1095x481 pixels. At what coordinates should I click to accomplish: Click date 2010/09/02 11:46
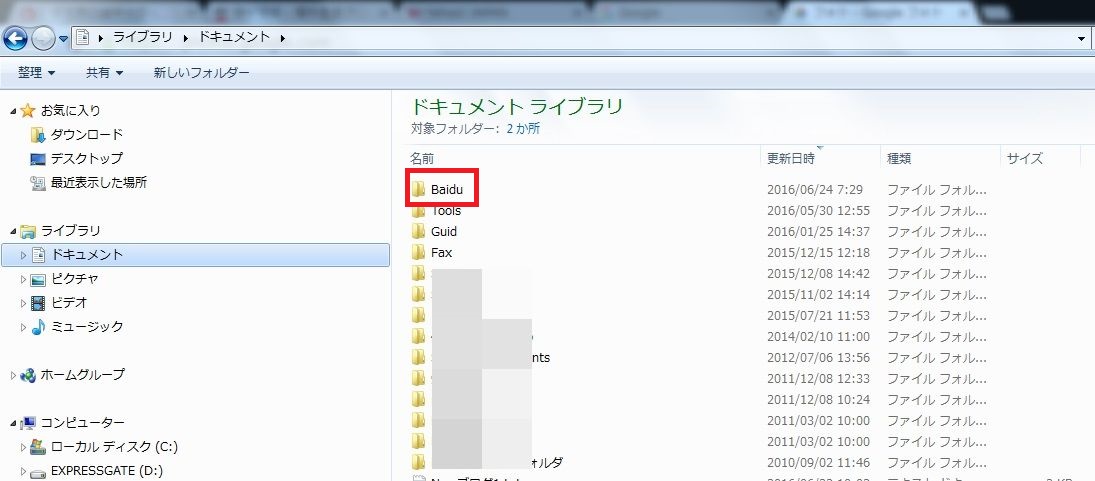[x=818, y=462]
